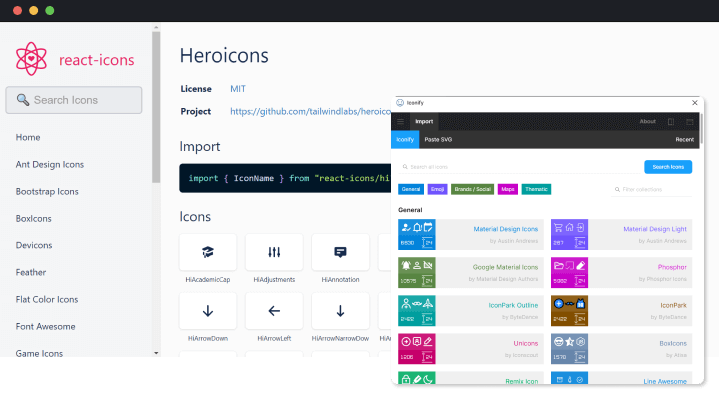This screenshot has height=398, width=719.
Task: Open the Unicons collection link
Action: coord(525,343)
